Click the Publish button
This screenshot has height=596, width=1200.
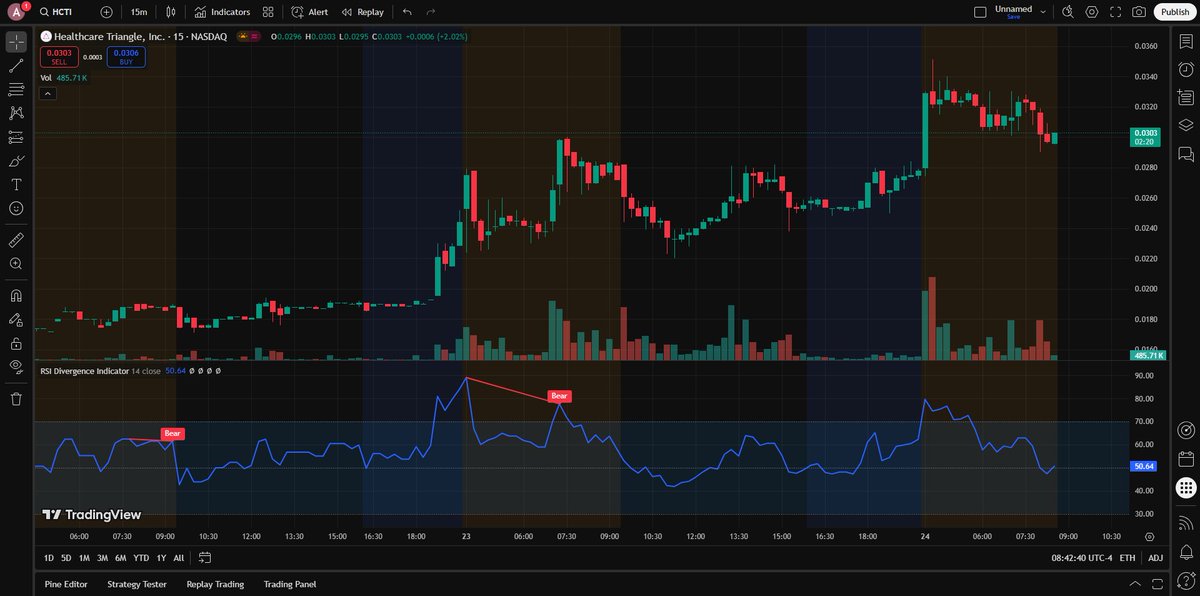click(1174, 12)
